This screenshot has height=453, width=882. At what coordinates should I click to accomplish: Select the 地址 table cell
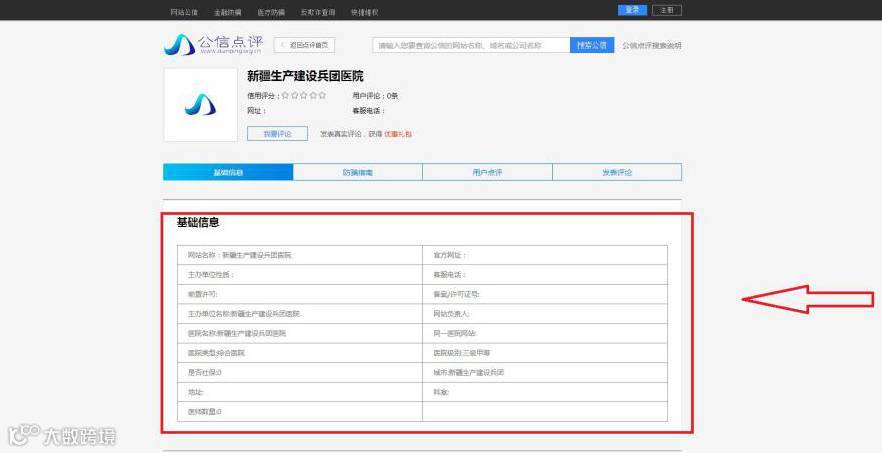300,392
